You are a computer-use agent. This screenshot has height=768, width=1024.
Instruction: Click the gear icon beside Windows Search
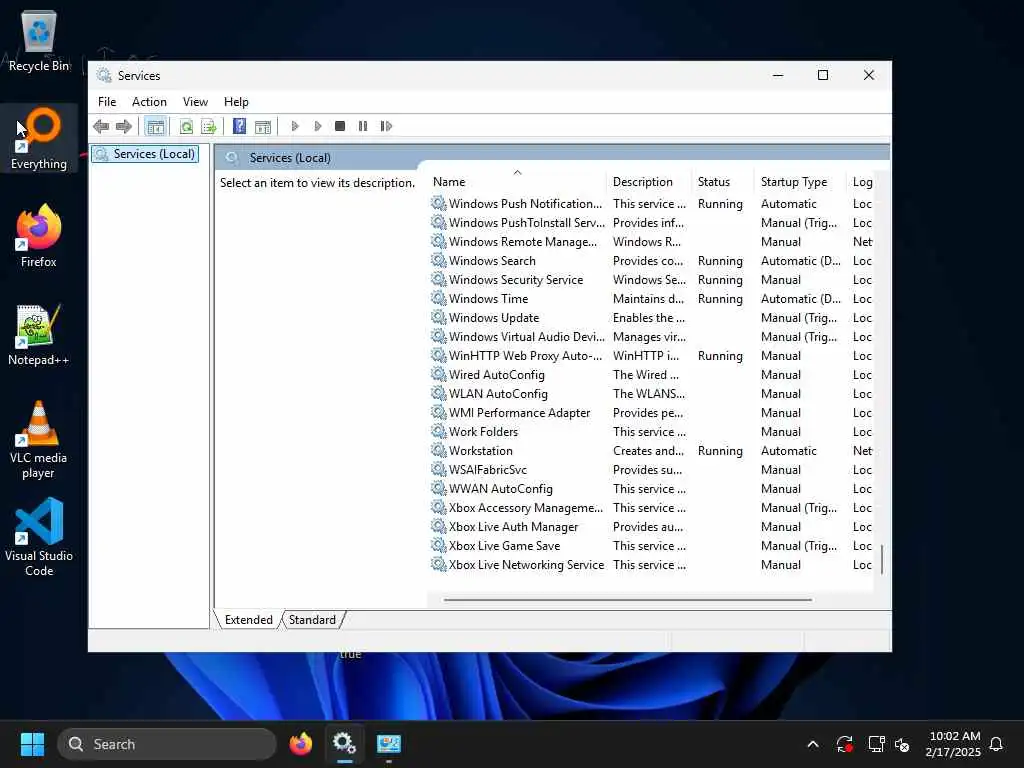point(439,261)
